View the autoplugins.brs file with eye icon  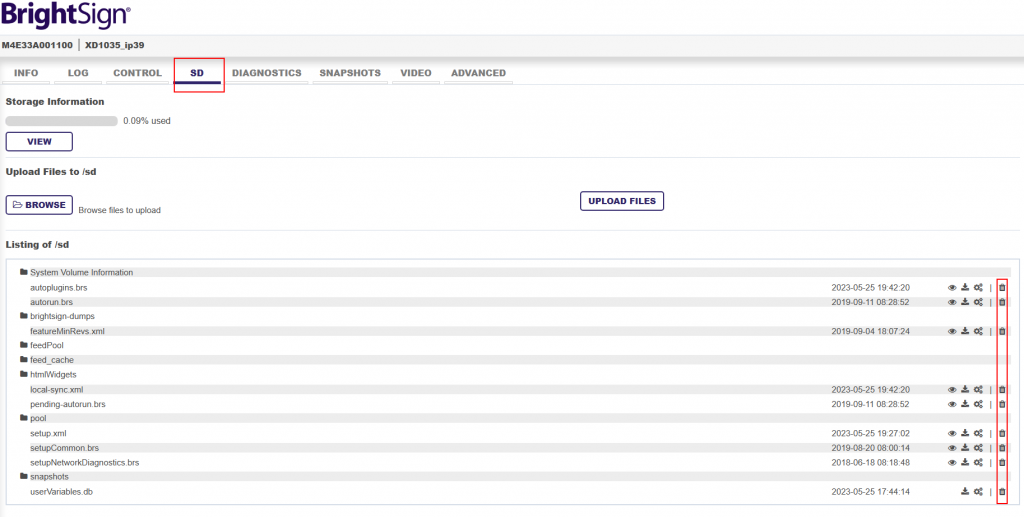pos(952,287)
